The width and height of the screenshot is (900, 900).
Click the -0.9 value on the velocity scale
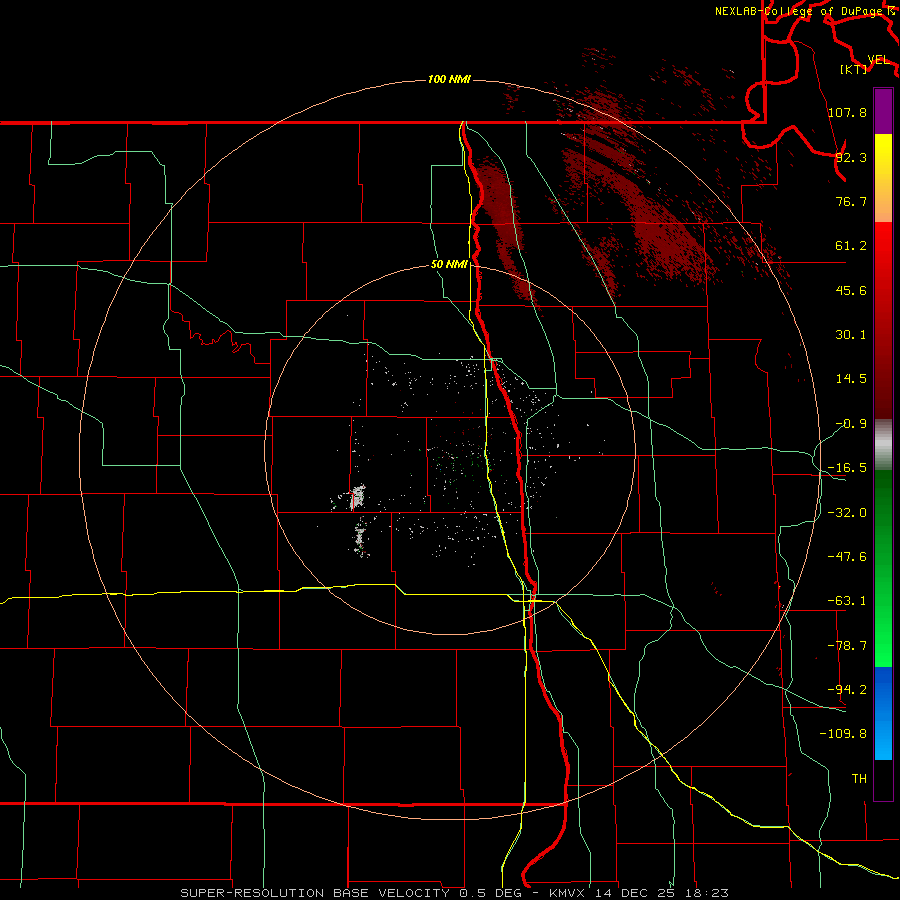point(851,424)
